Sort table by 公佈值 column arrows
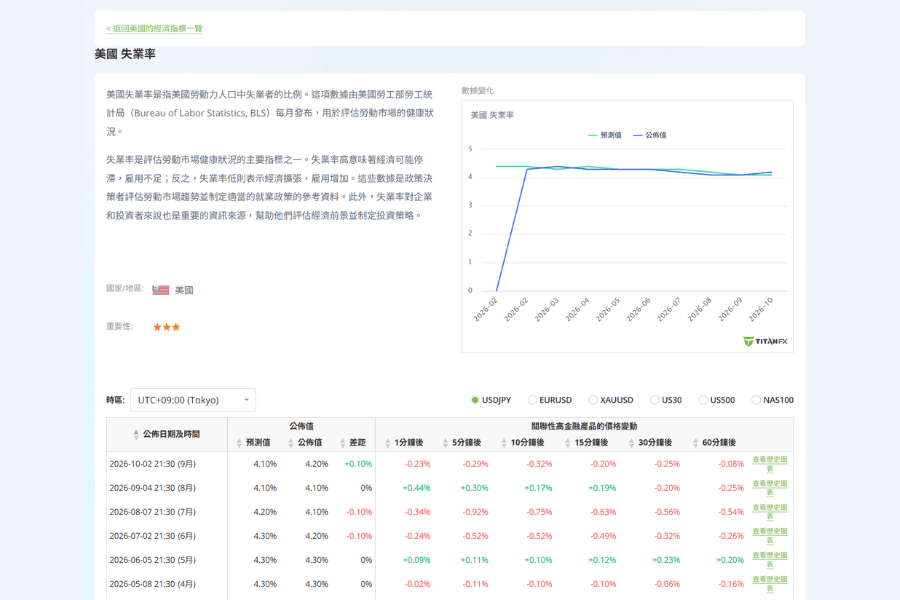 pyautogui.click(x=291, y=443)
